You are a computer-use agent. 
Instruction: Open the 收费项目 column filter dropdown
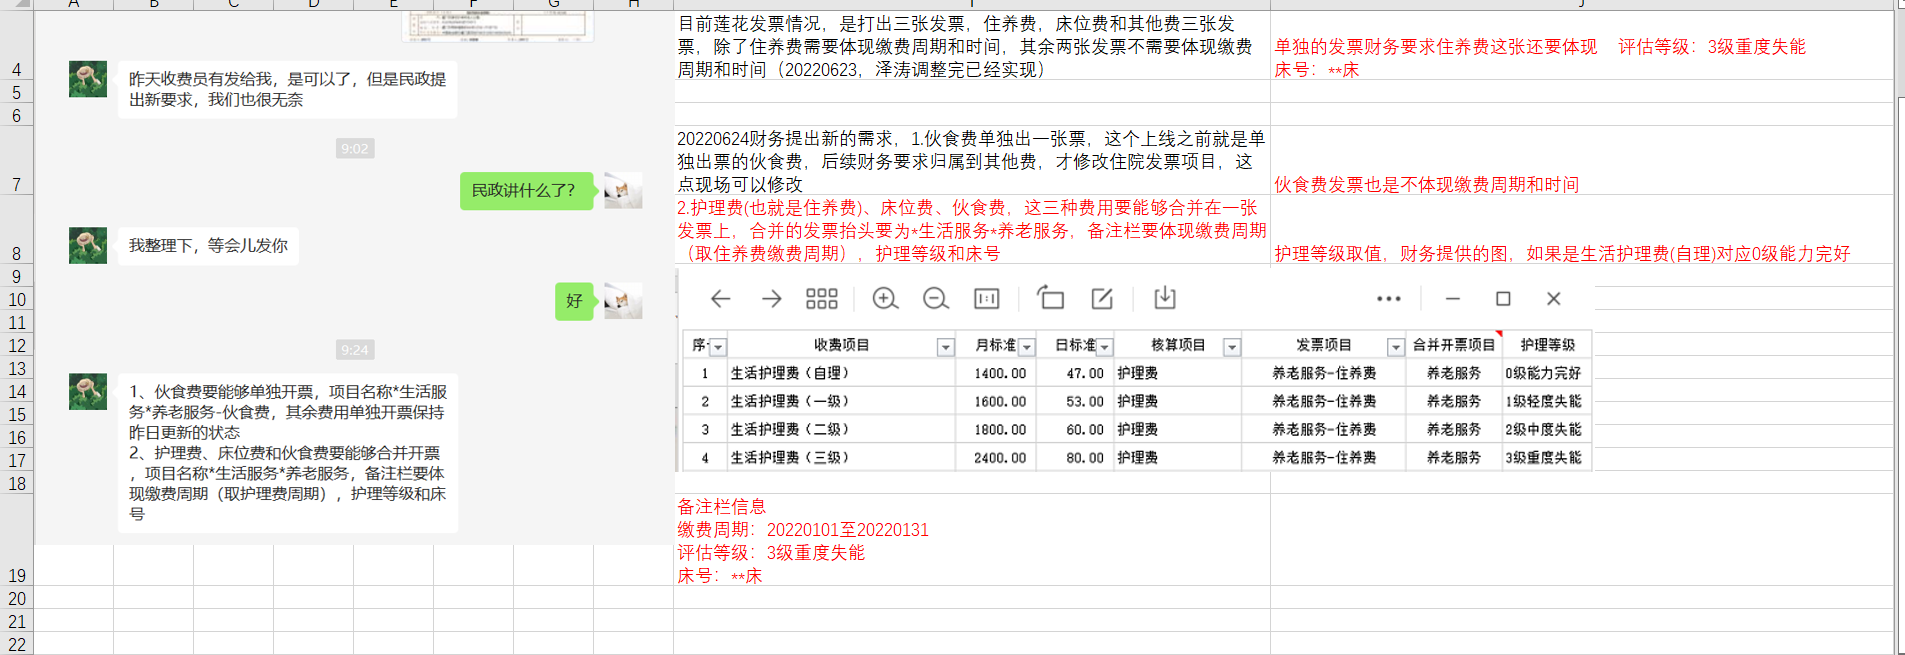click(945, 347)
